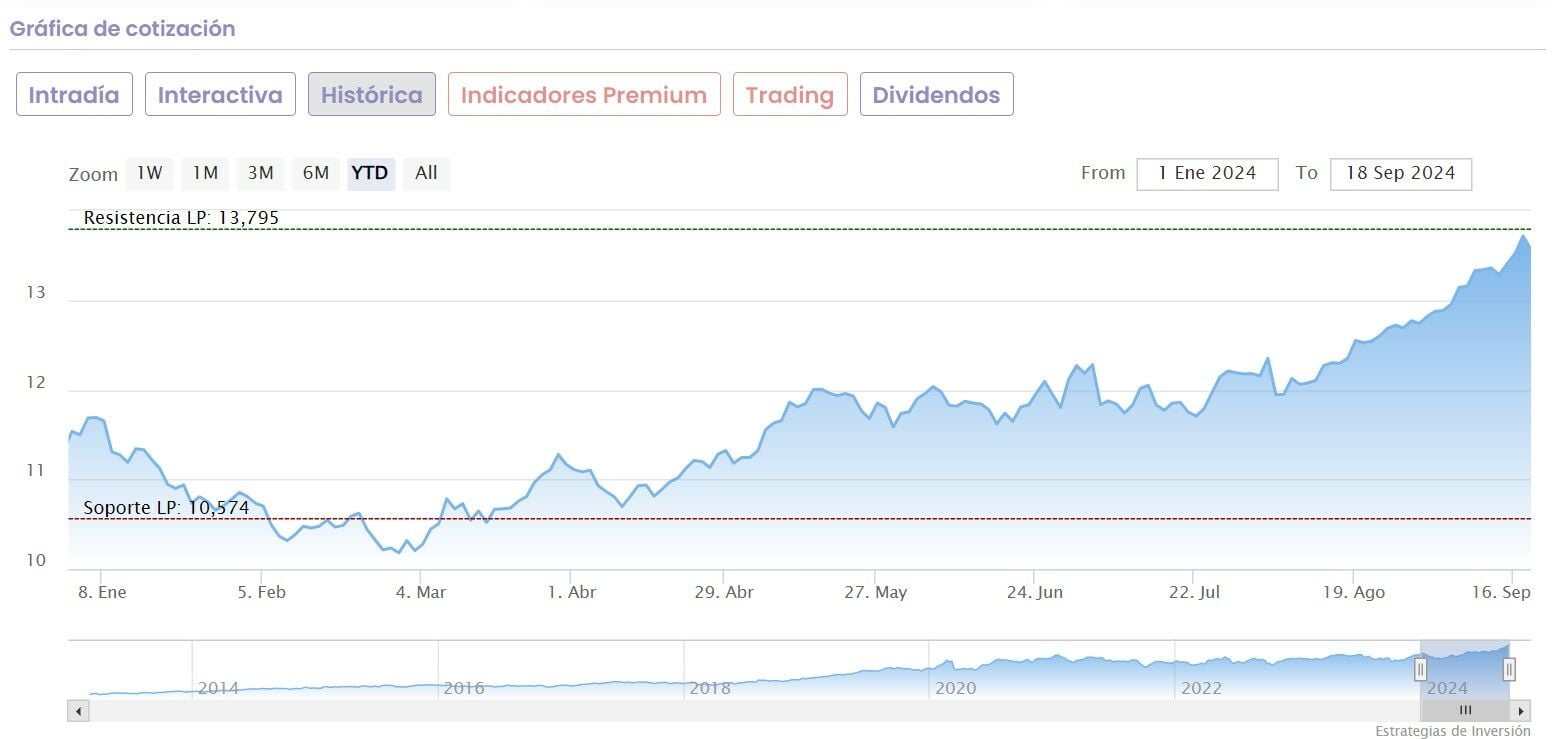Viewport: 1553px width, 739px height.
Task: Click the navigator left range handle
Action: tap(1420, 669)
